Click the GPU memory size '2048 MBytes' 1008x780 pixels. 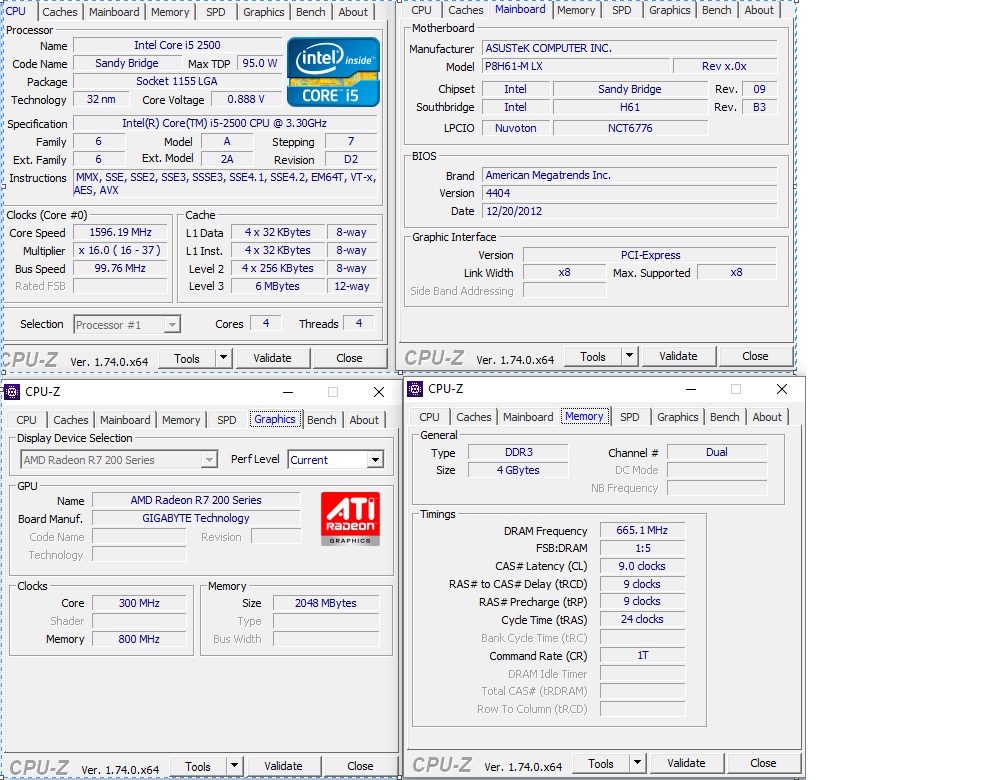326,603
